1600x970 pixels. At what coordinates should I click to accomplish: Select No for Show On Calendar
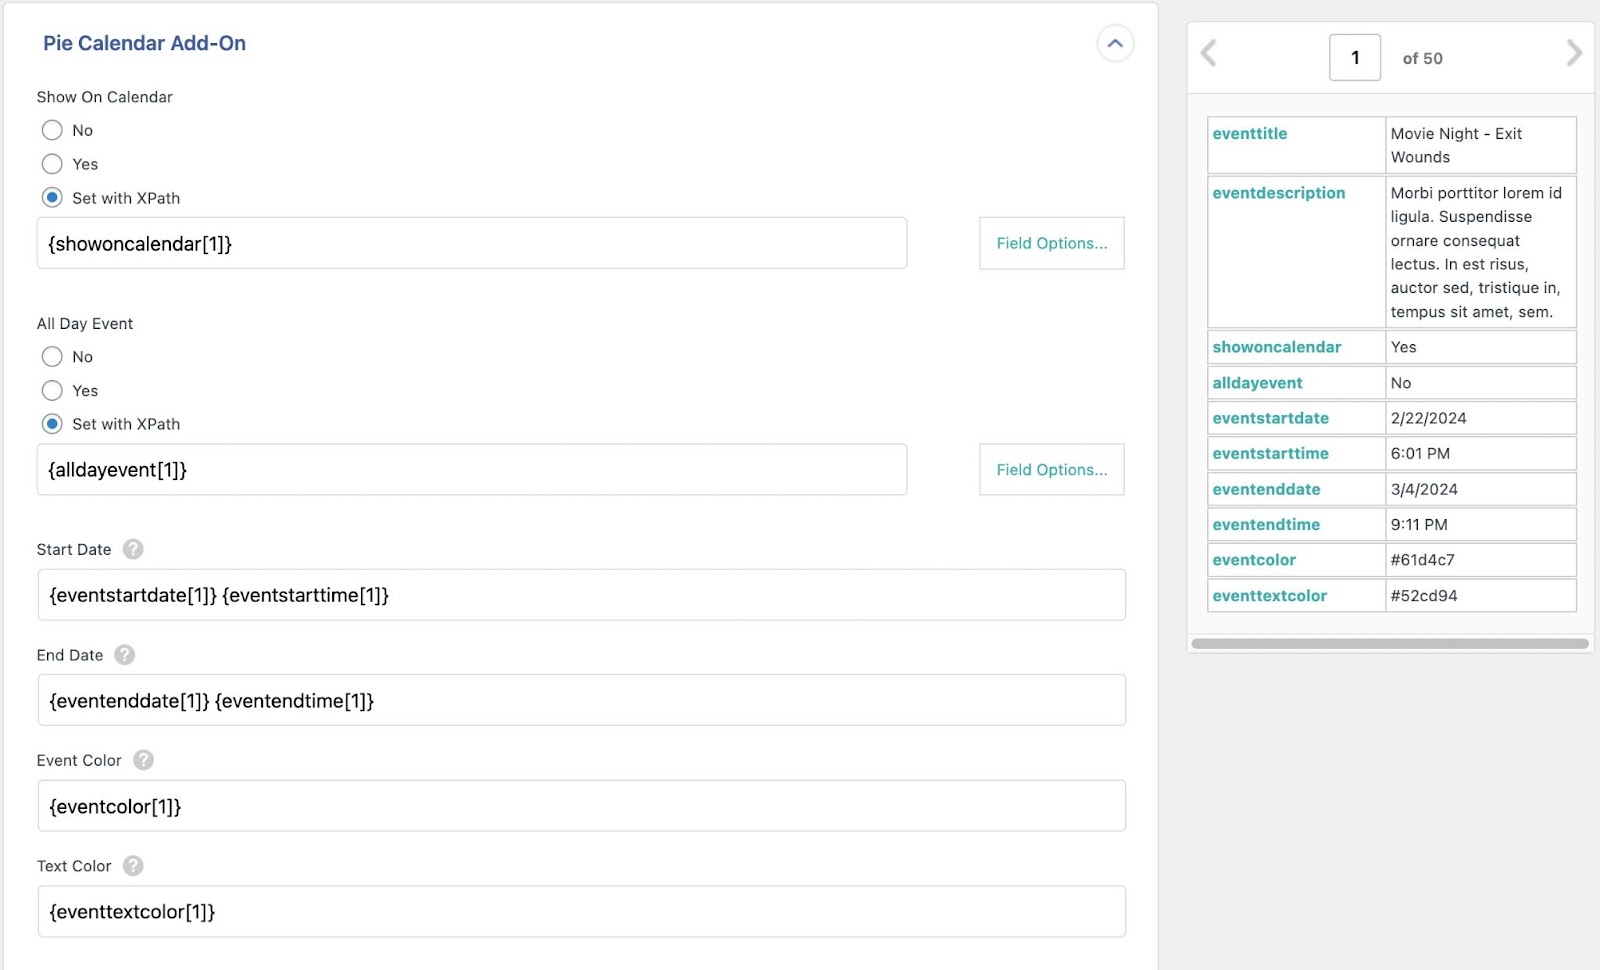click(x=52, y=130)
